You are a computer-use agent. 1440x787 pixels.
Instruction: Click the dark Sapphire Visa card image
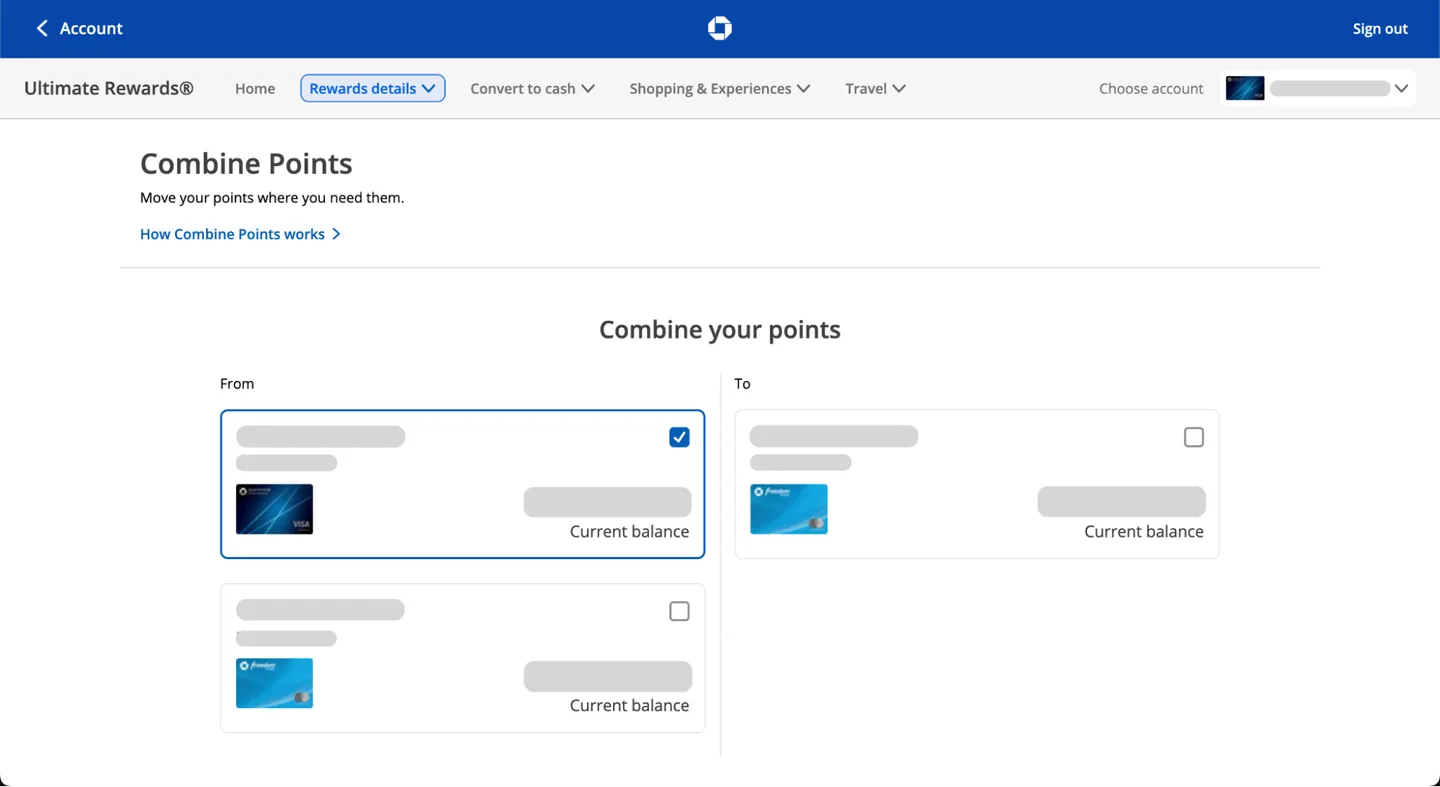pos(274,509)
